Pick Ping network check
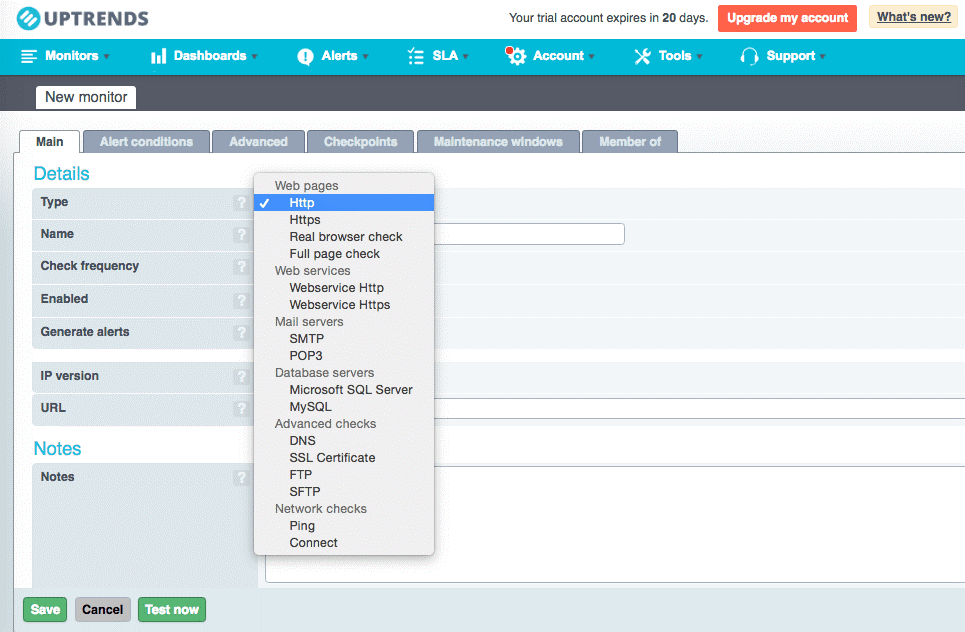 click(x=344, y=526)
